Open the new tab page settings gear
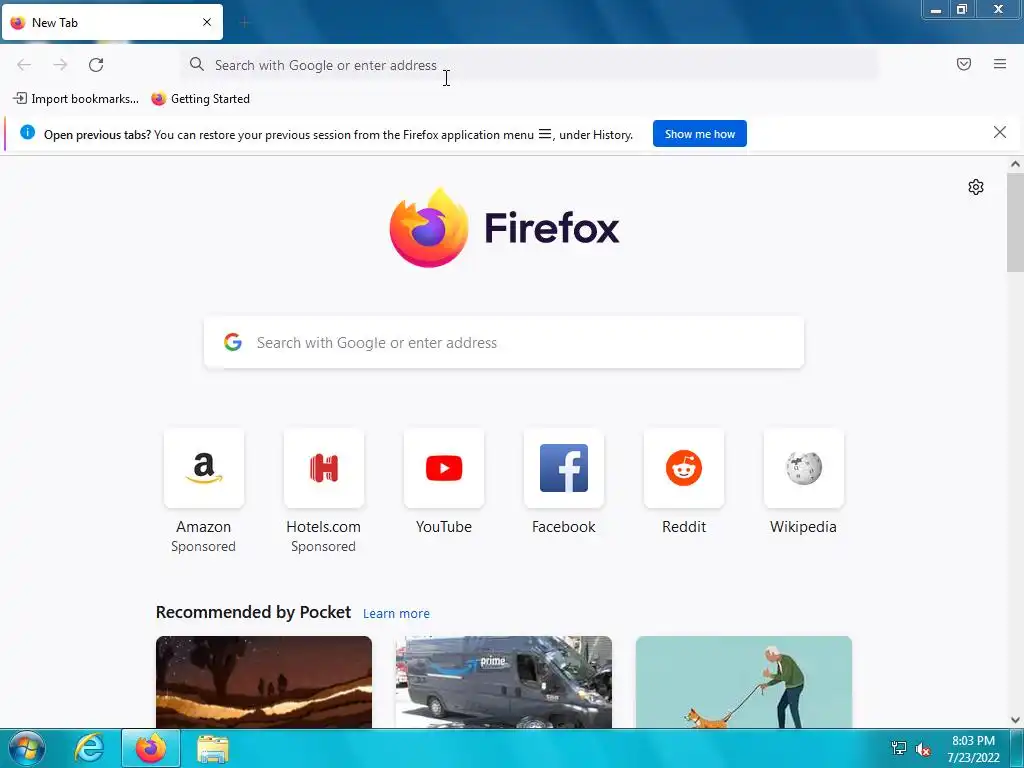Screen dimensions: 1024x768 tap(976, 187)
